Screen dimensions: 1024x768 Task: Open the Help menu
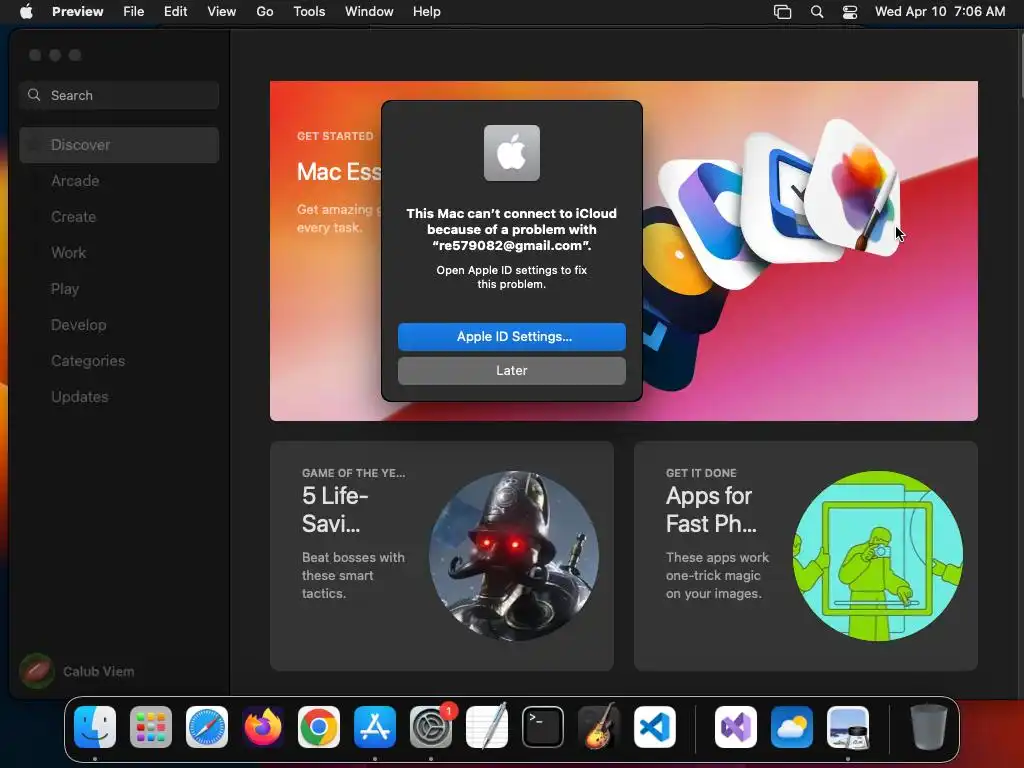426,11
